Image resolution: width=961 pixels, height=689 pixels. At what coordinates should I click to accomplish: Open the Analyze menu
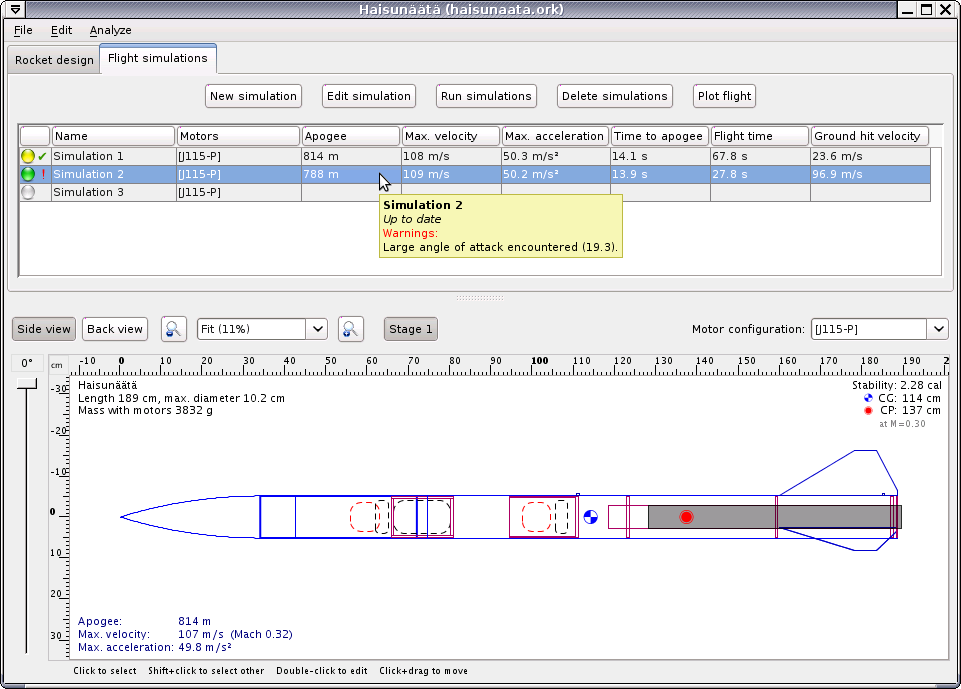tap(110, 30)
